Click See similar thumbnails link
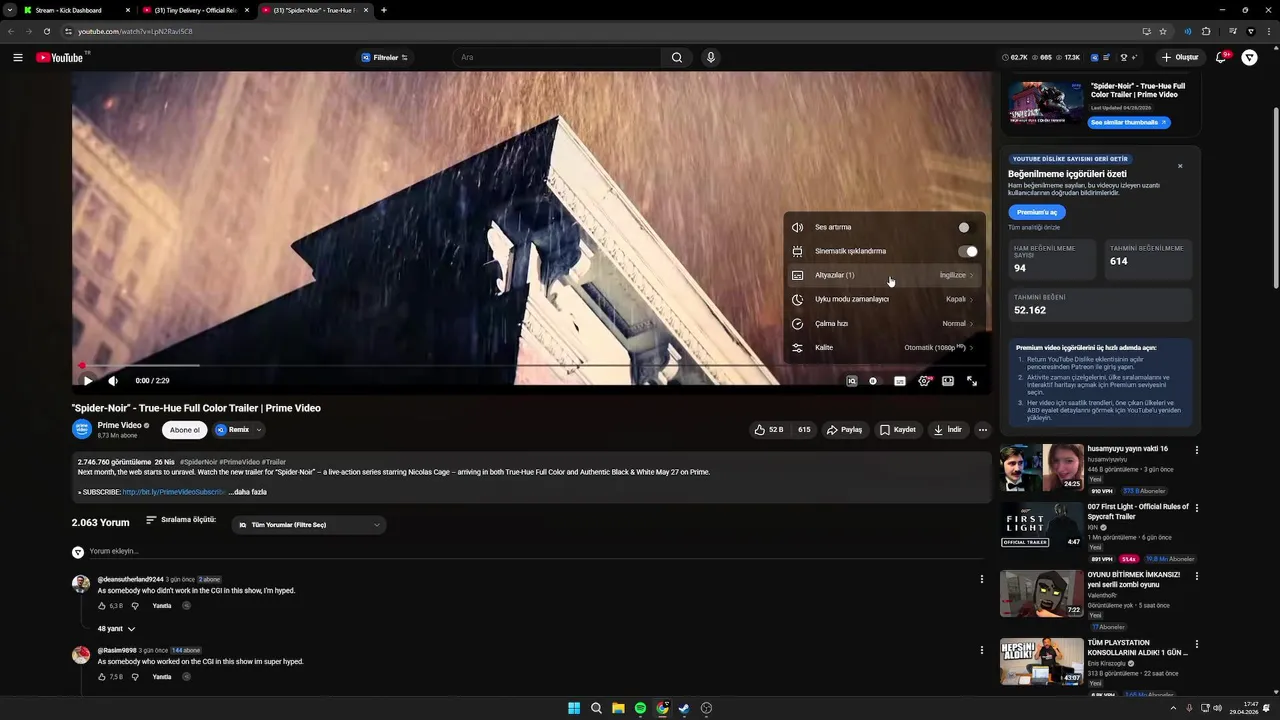 coord(1129,122)
